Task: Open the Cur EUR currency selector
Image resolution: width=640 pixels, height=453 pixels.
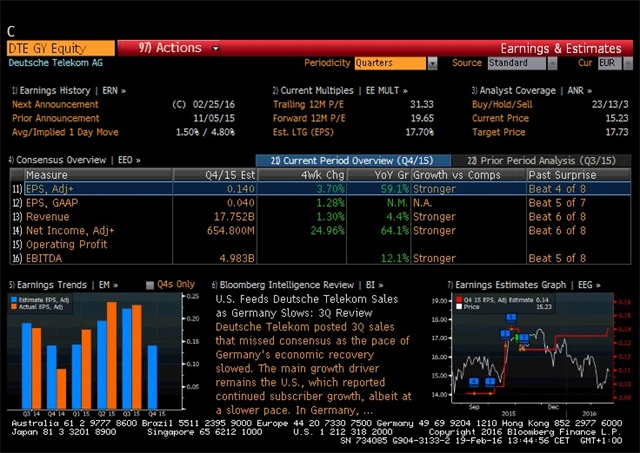Action: pyautogui.click(x=610, y=63)
